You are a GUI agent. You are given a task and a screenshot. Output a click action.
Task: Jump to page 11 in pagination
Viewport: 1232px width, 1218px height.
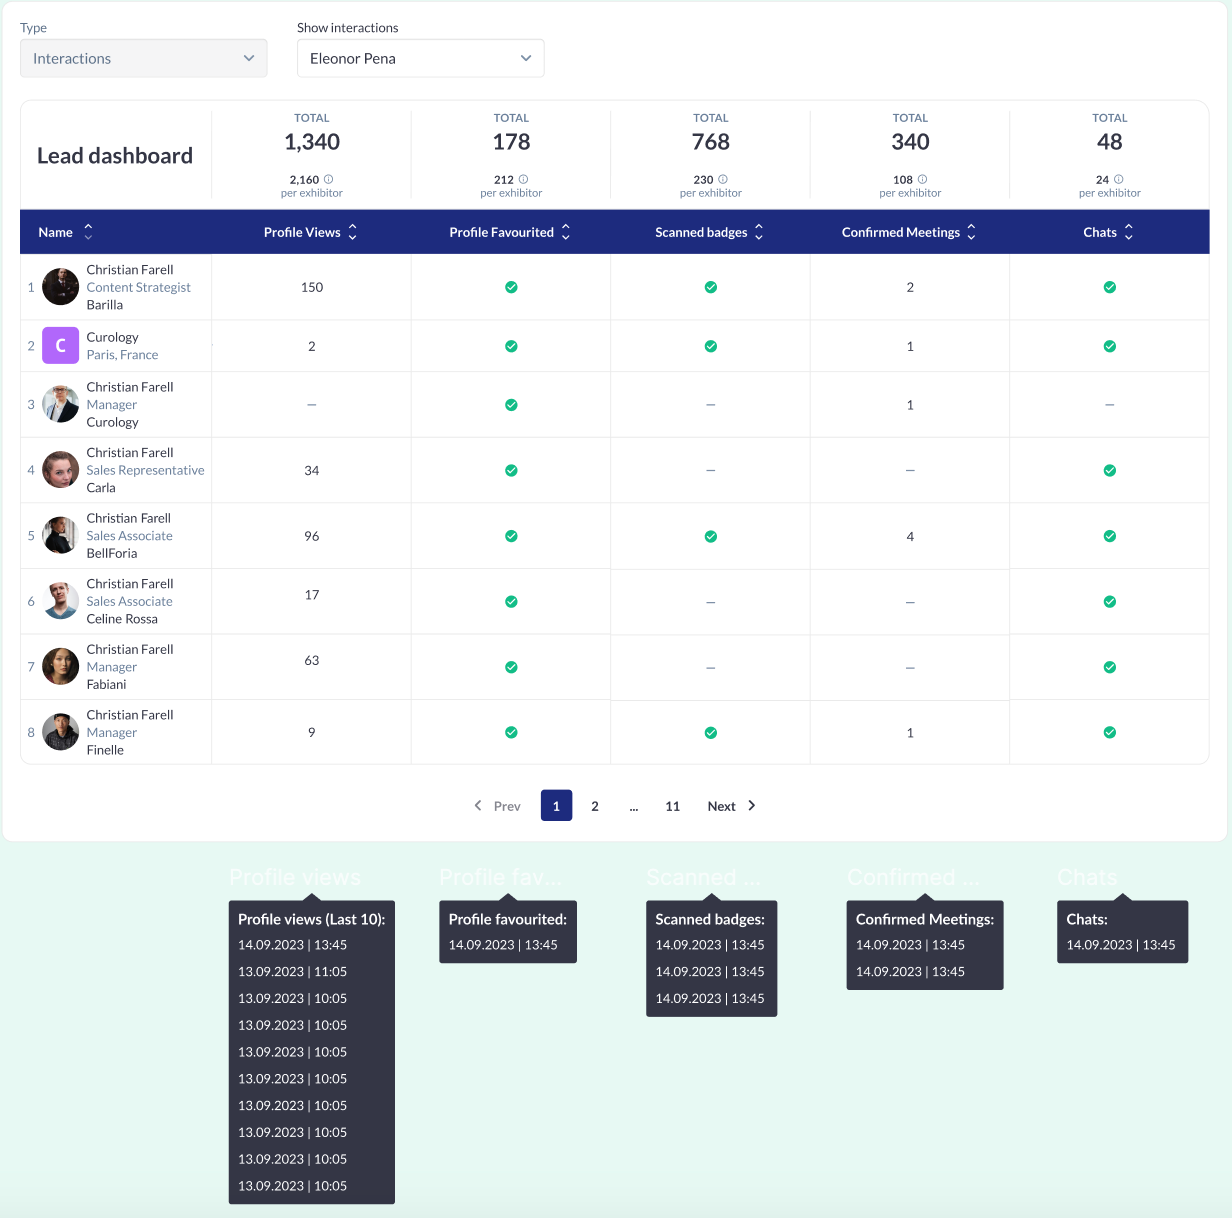point(672,806)
